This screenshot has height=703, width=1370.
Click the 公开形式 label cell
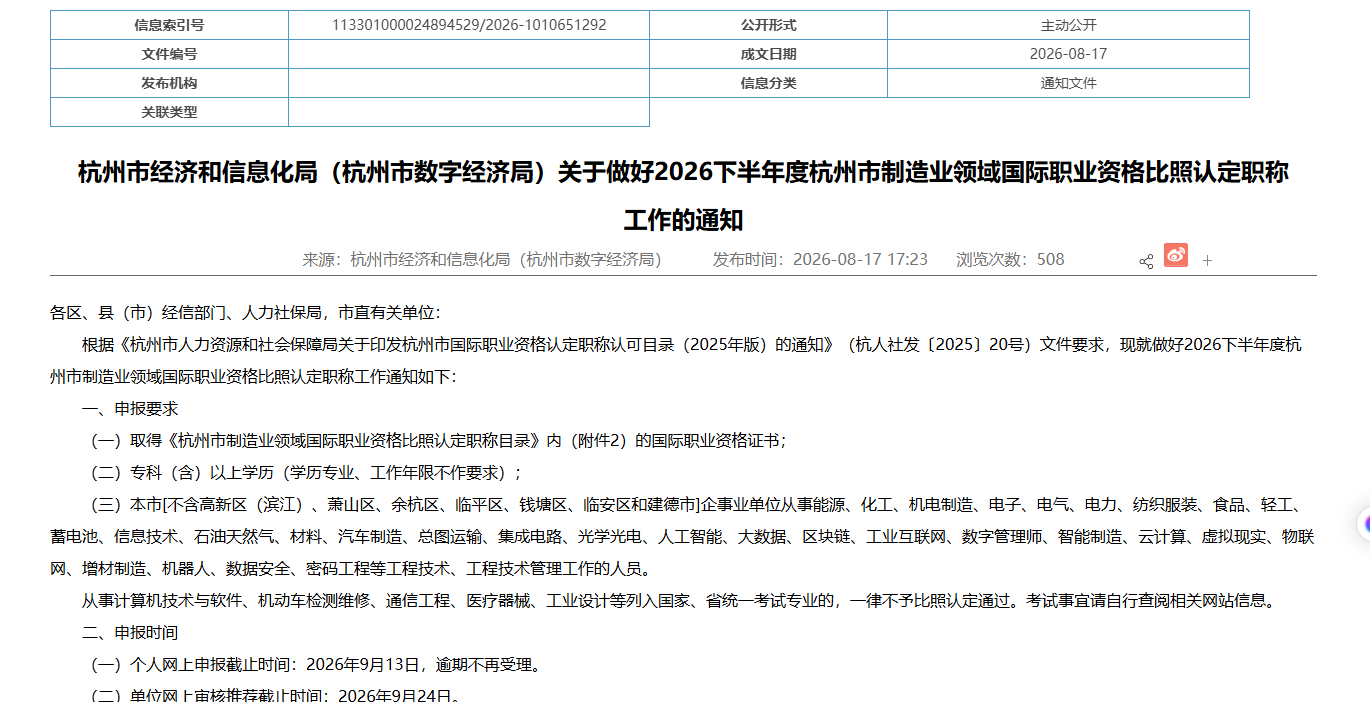point(768,25)
